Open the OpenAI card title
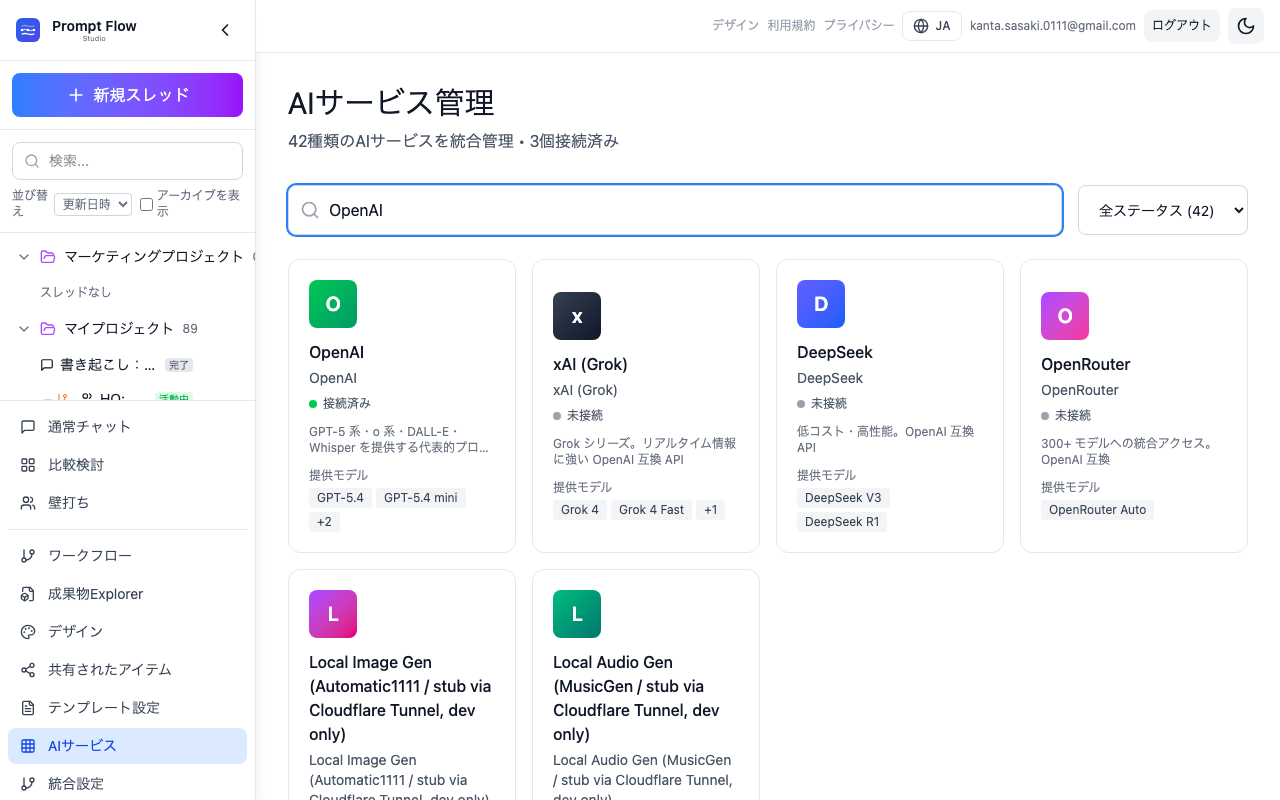This screenshot has width=1280, height=800. click(336, 352)
